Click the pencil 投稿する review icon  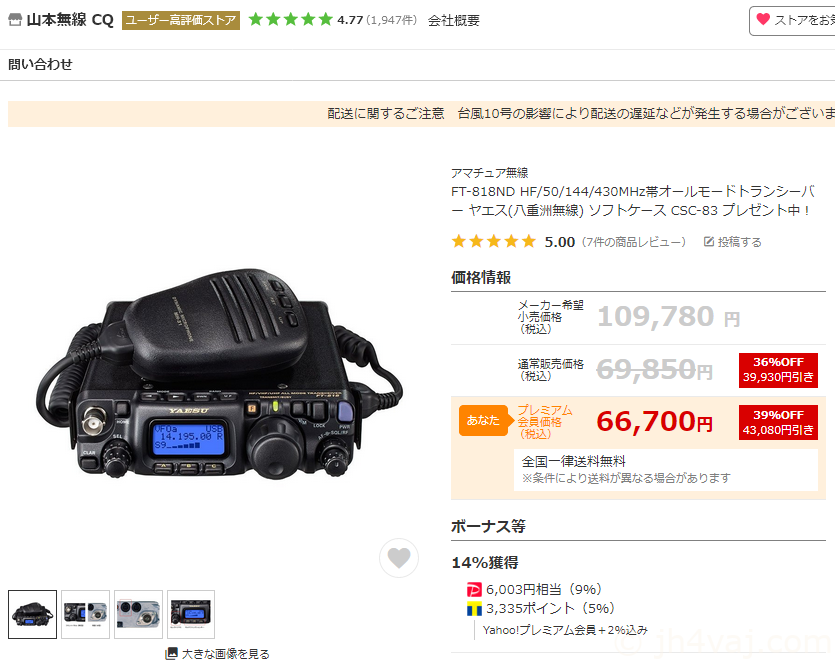[708, 242]
